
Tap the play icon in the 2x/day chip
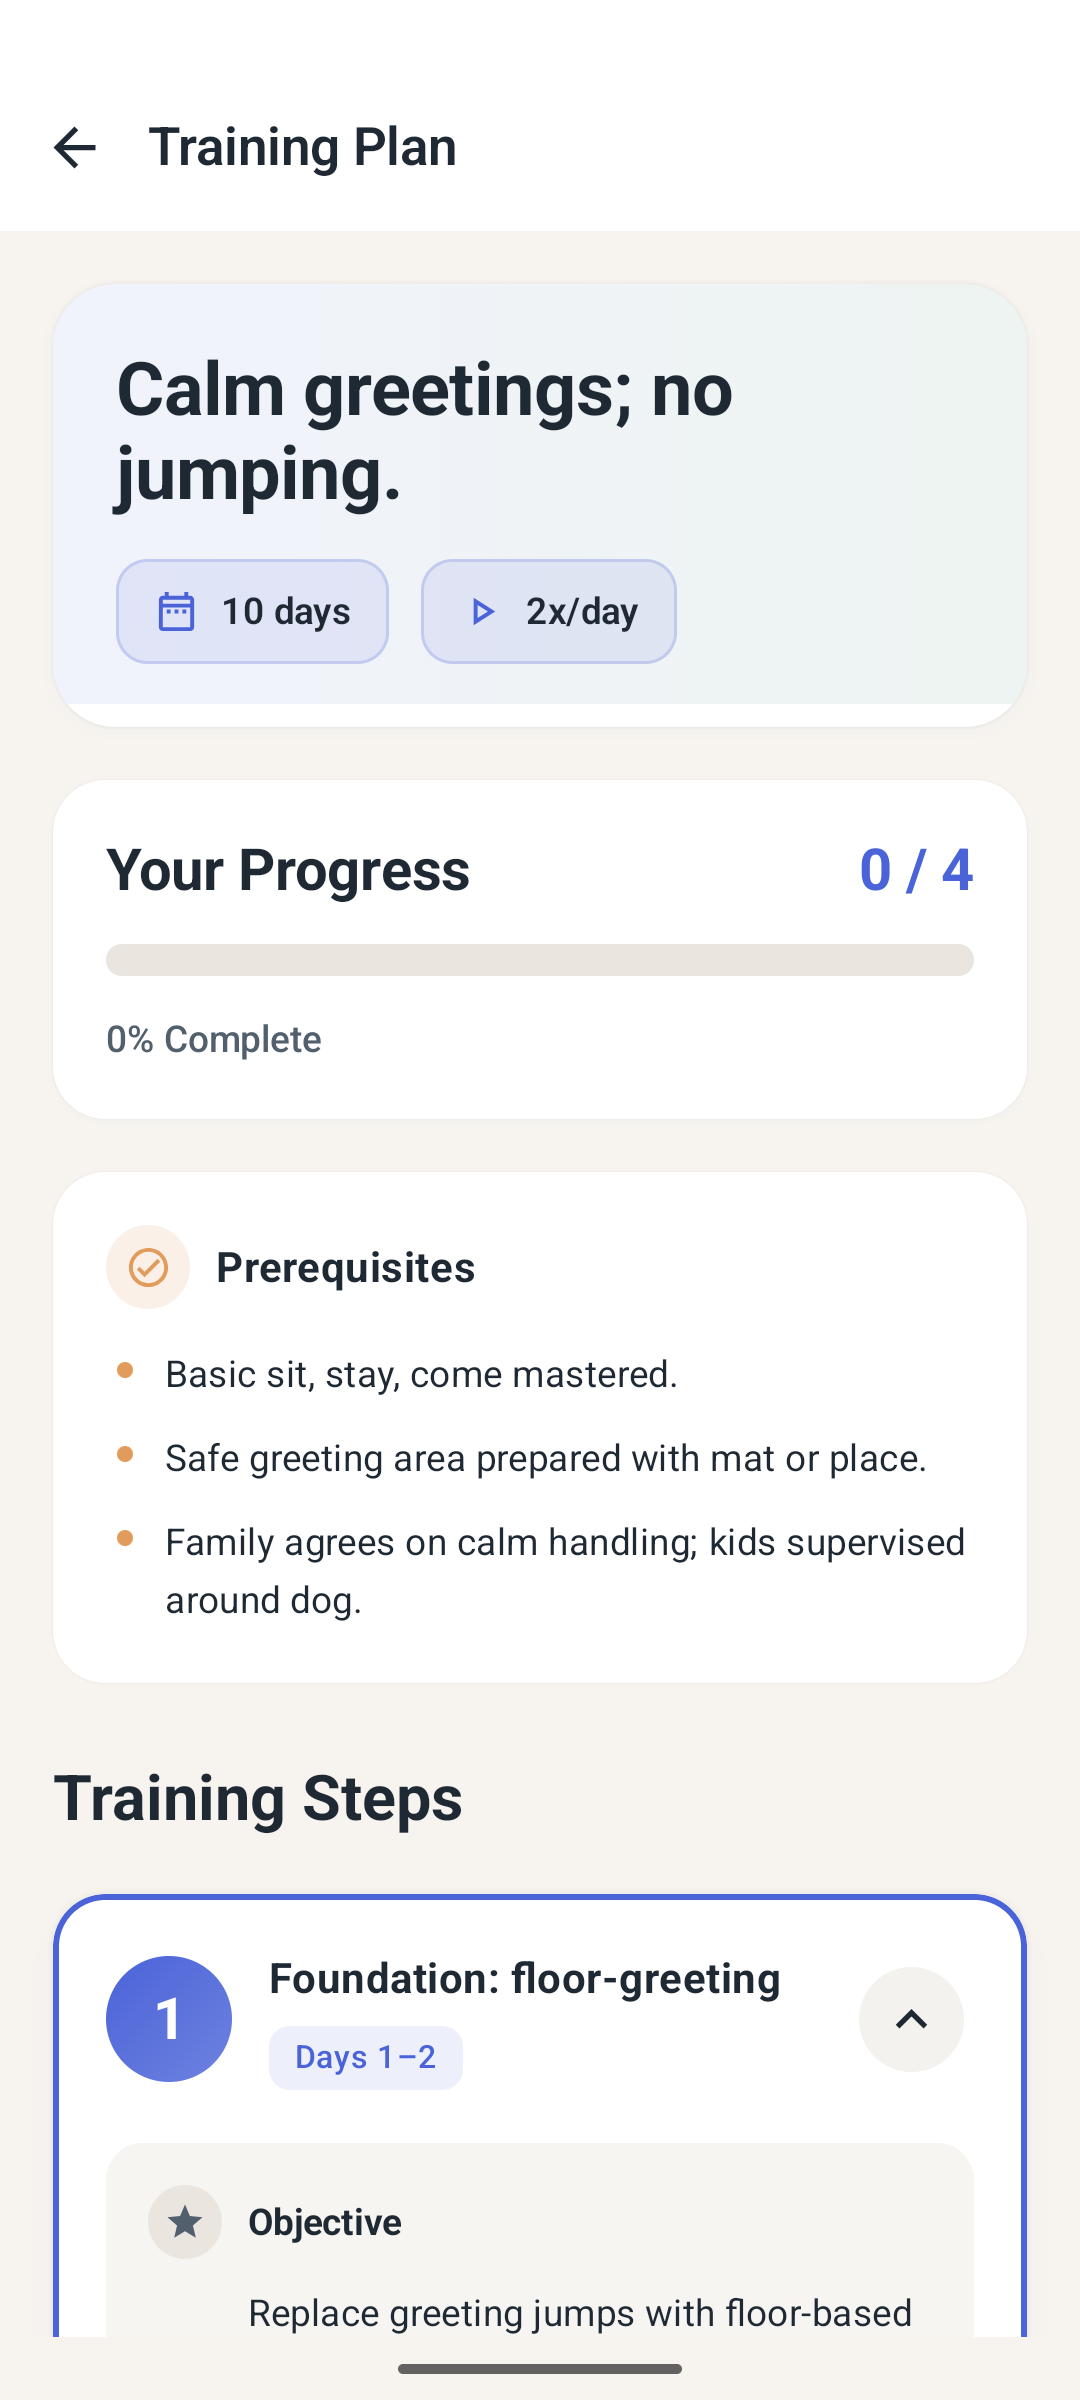(x=483, y=611)
